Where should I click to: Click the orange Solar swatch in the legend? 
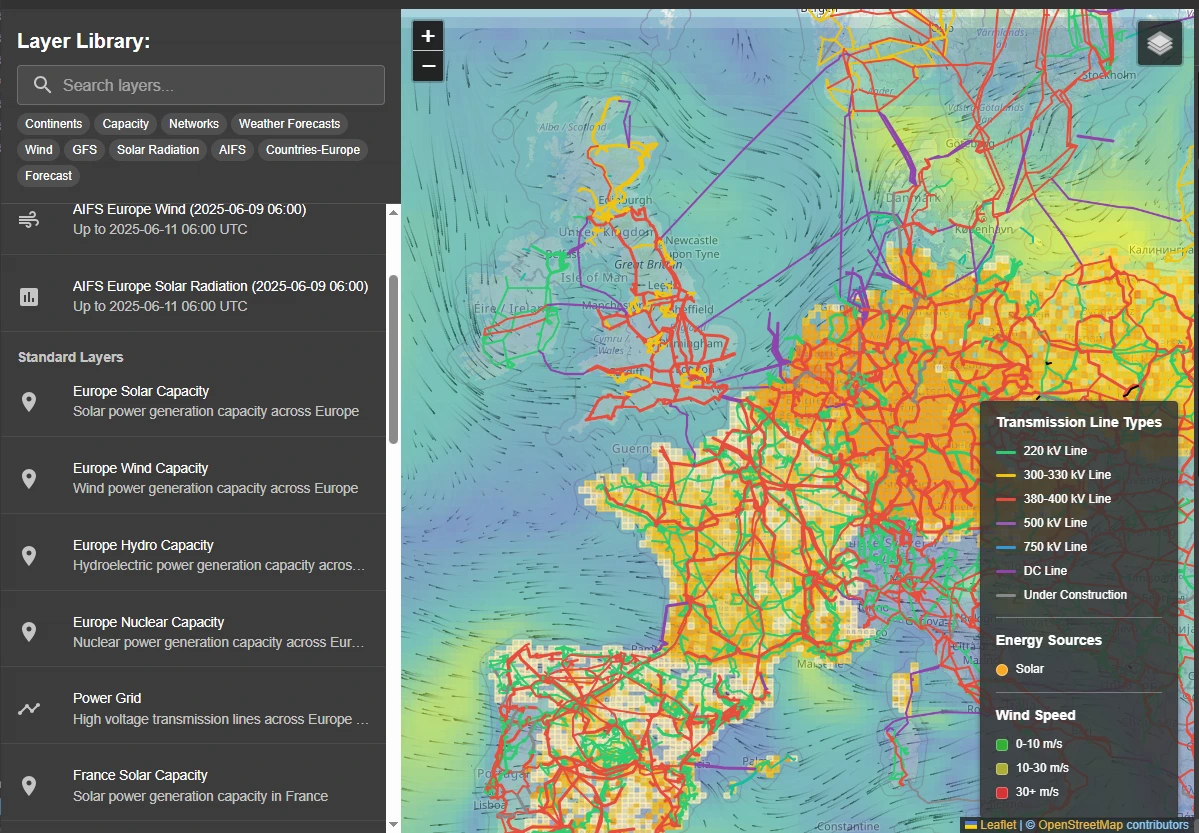[1001, 669]
